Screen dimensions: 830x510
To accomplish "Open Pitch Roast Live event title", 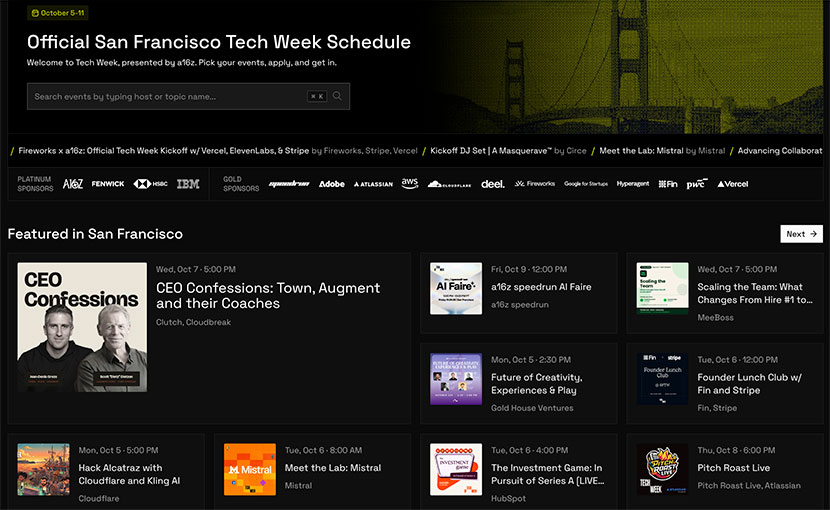I will 734,468.
